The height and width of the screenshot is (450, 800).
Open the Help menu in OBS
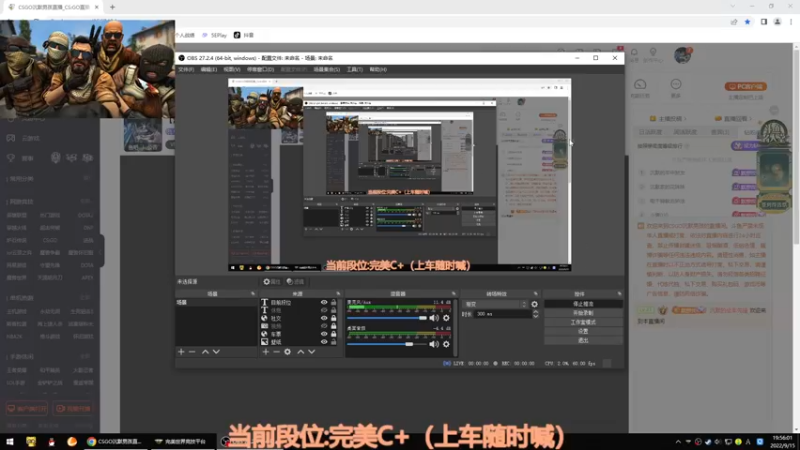point(378,69)
